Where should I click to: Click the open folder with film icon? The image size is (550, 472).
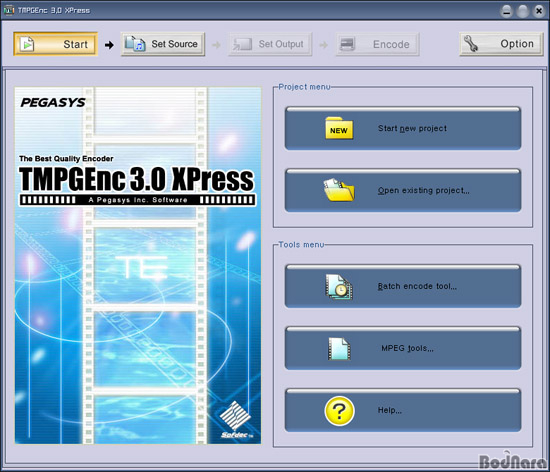(339, 190)
